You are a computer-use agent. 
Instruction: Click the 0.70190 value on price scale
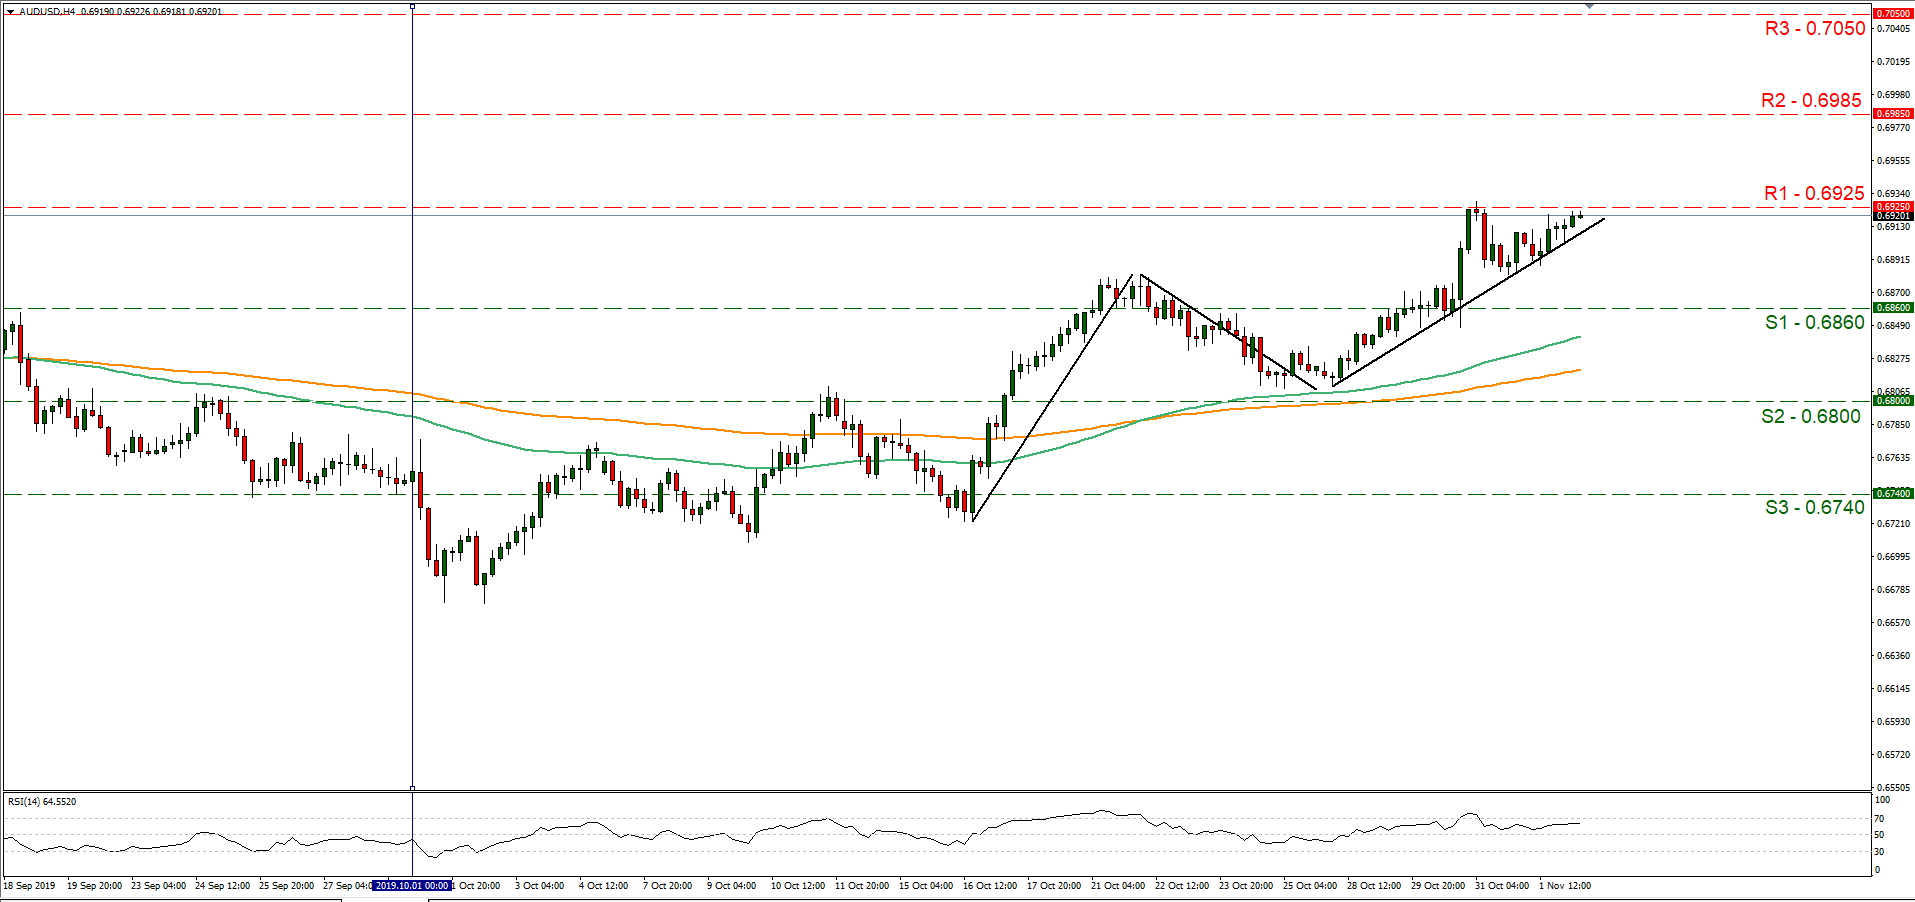coord(1894,62)
